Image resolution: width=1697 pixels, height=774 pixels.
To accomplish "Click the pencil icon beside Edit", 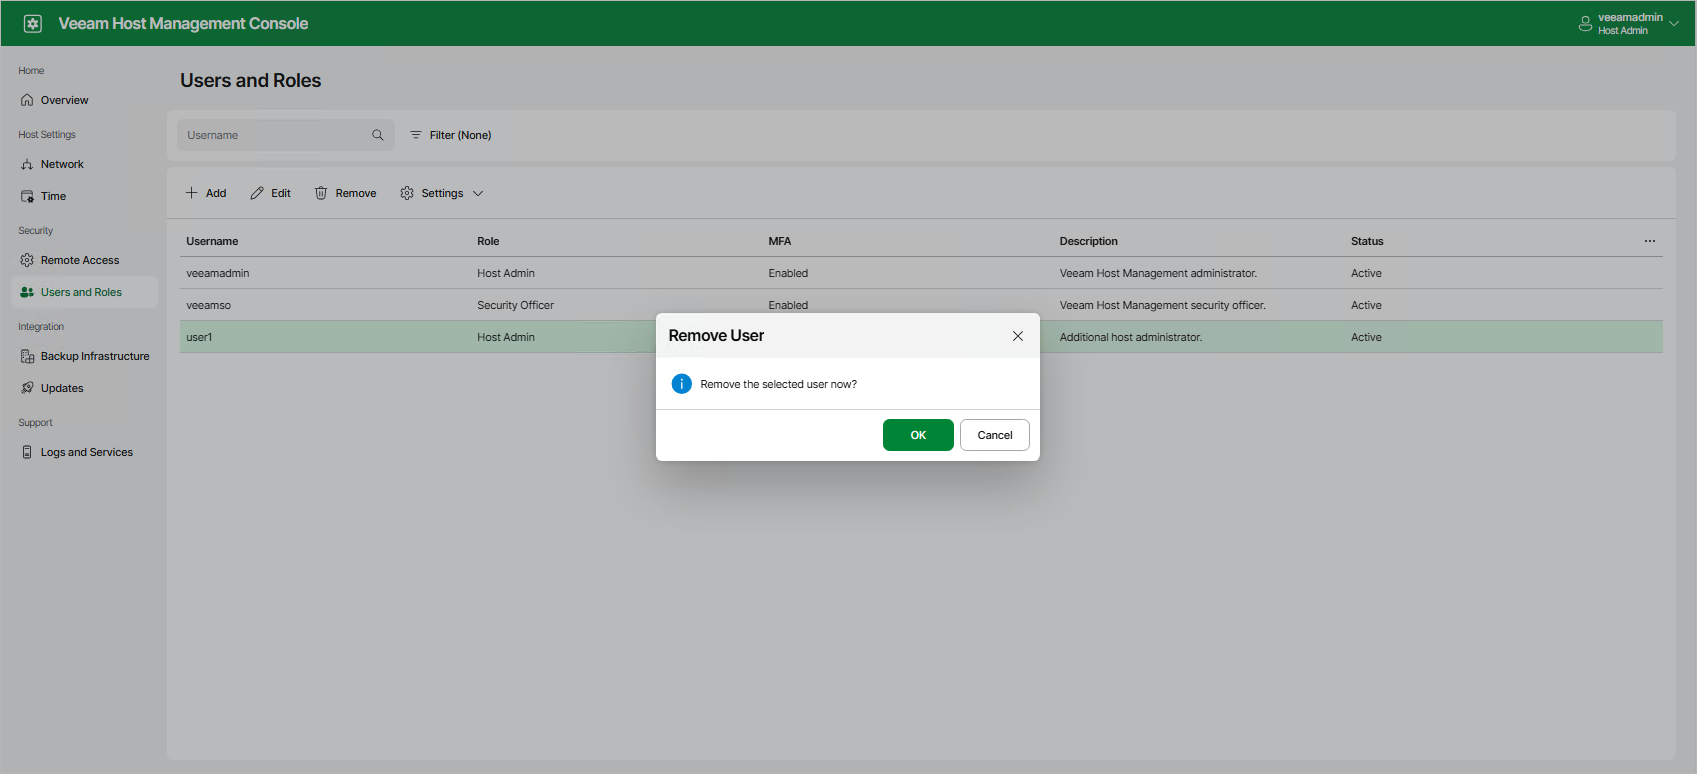I will pyautogui.click(x=257, y=193).
